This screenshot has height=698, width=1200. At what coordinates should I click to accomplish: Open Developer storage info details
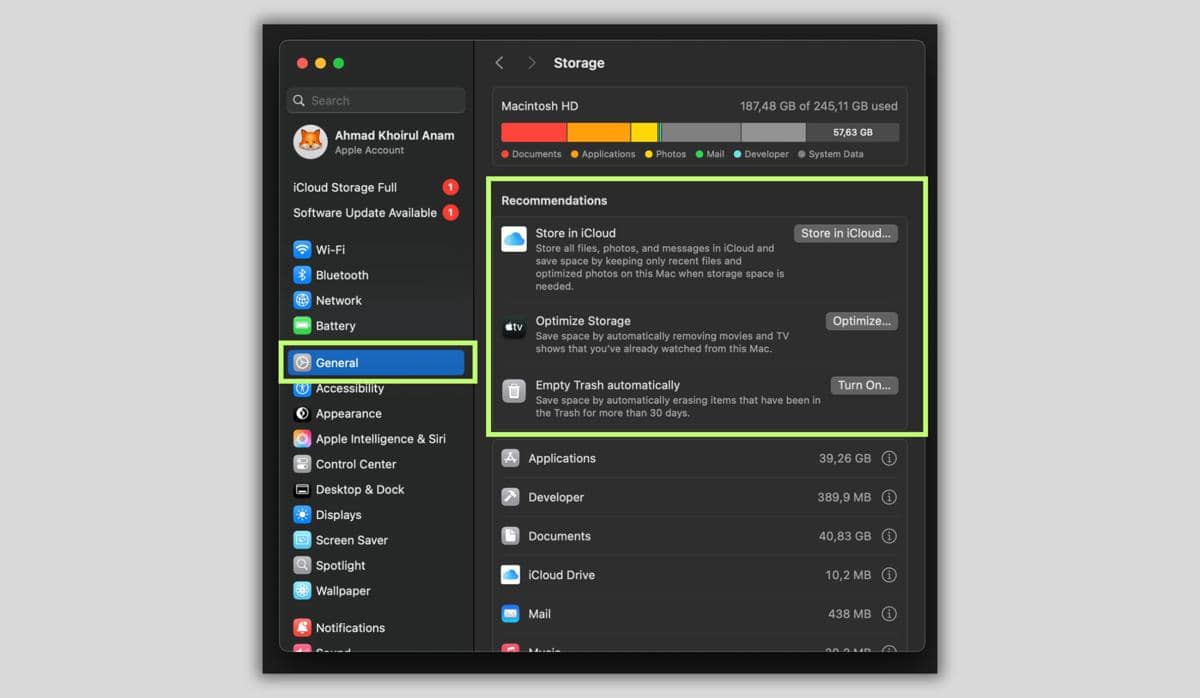pyautogui.click(x=888, y=497)
